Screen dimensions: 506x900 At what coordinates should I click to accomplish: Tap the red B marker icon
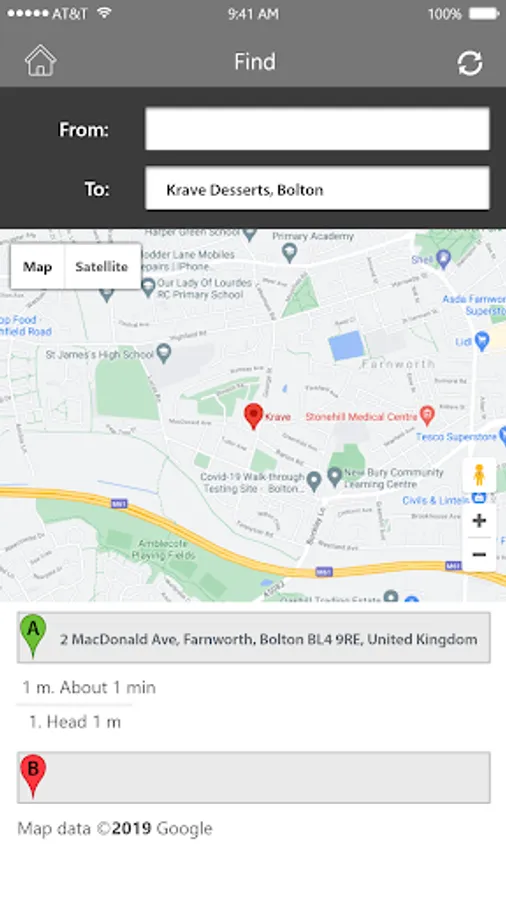[33, 776]
